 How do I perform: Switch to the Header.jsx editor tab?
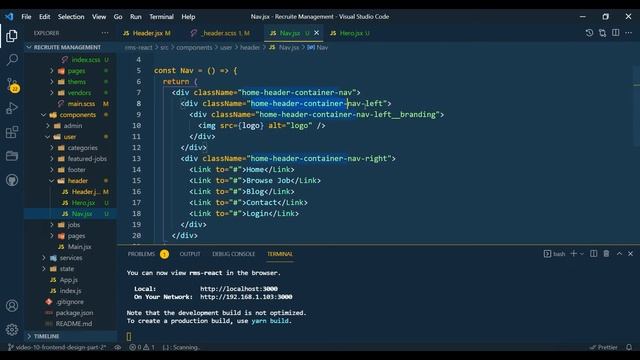pos(147,33)
